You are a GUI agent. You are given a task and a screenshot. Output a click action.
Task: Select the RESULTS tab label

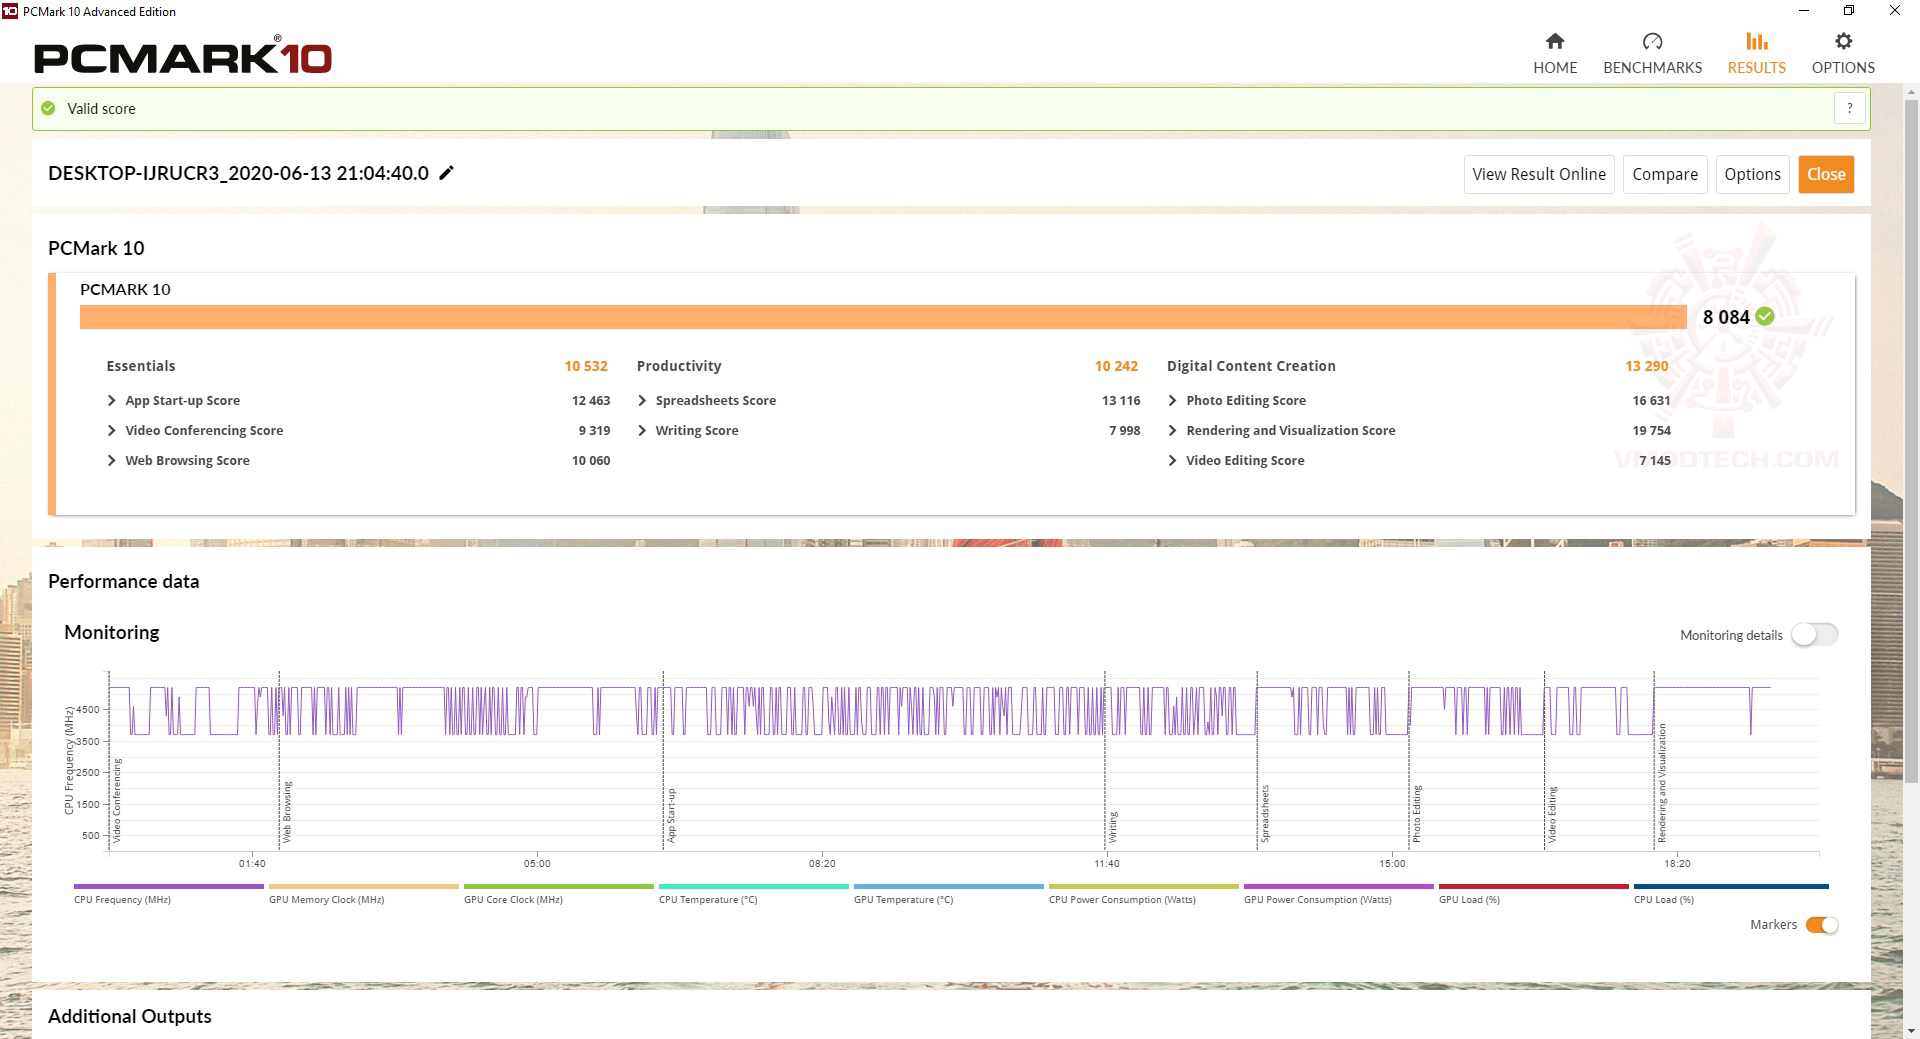coord(1757,68)
